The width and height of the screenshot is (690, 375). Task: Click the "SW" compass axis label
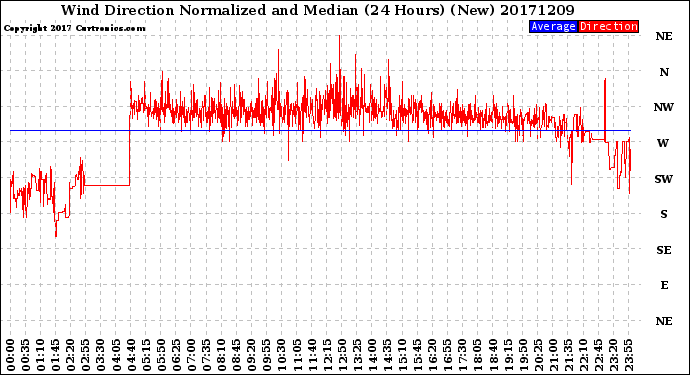[664, 179]
